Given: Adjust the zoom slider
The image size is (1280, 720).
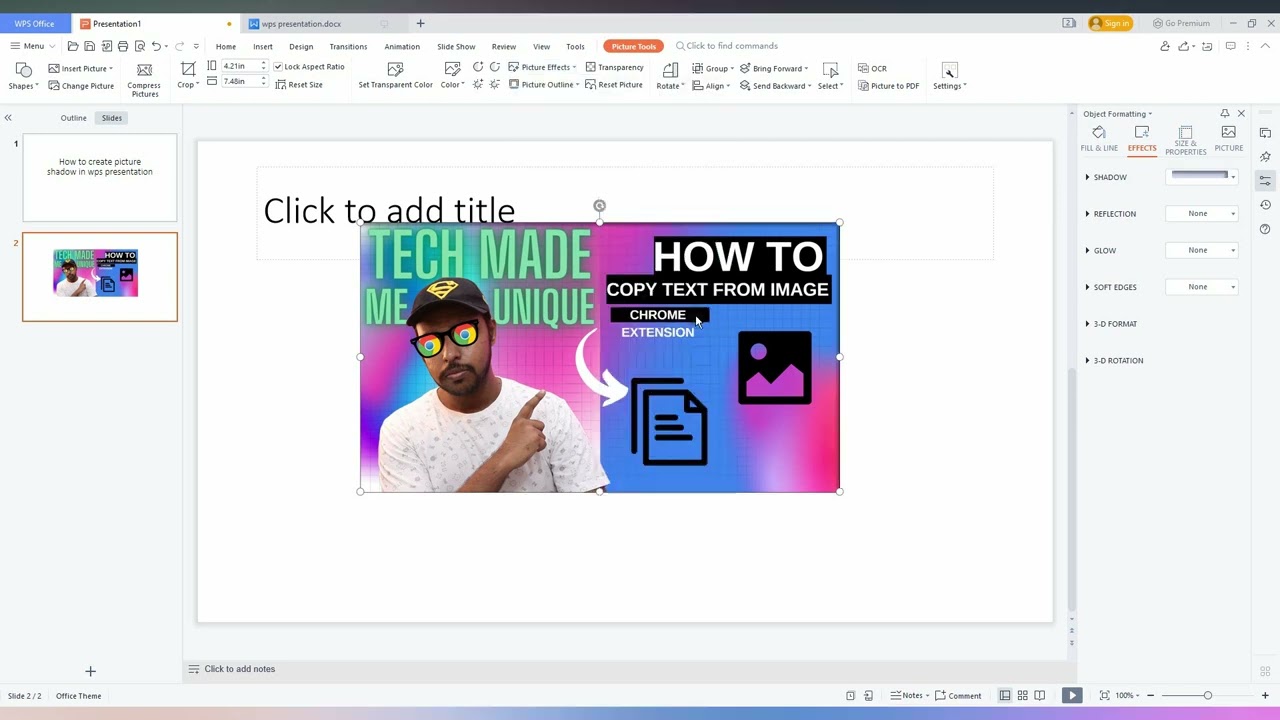Looking at the screenshot, I should pyautogui.click(x=1207, y=695).
